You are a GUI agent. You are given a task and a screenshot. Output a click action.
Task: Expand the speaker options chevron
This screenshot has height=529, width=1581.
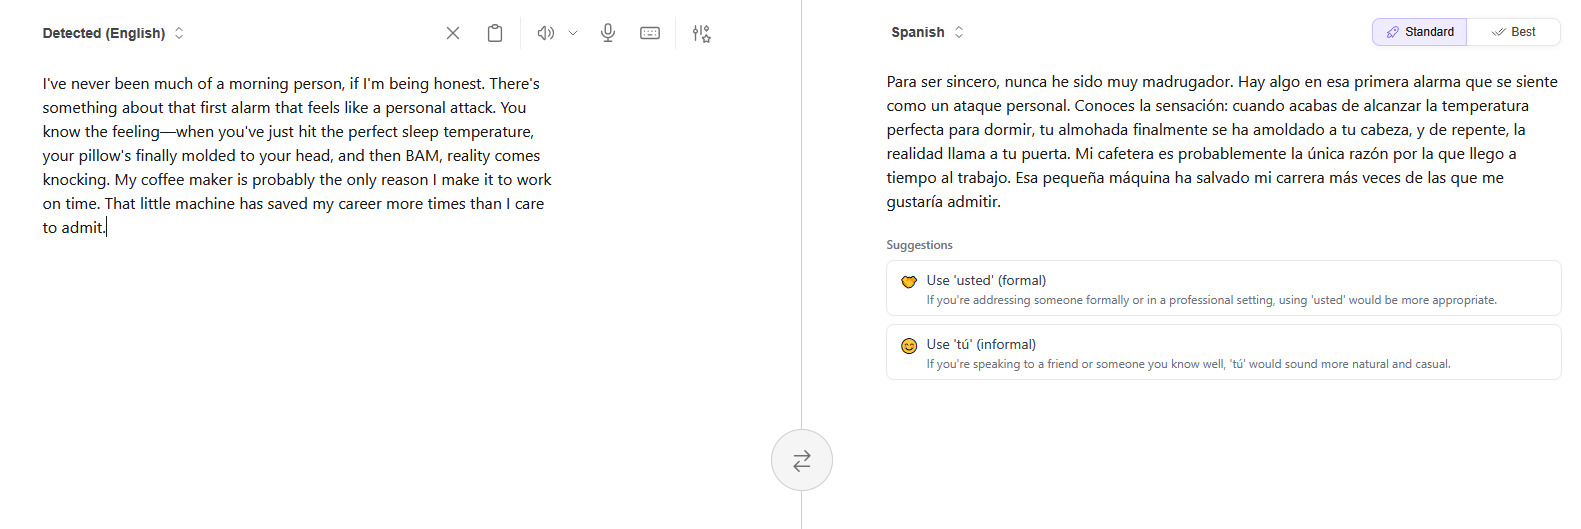point(573,33)
